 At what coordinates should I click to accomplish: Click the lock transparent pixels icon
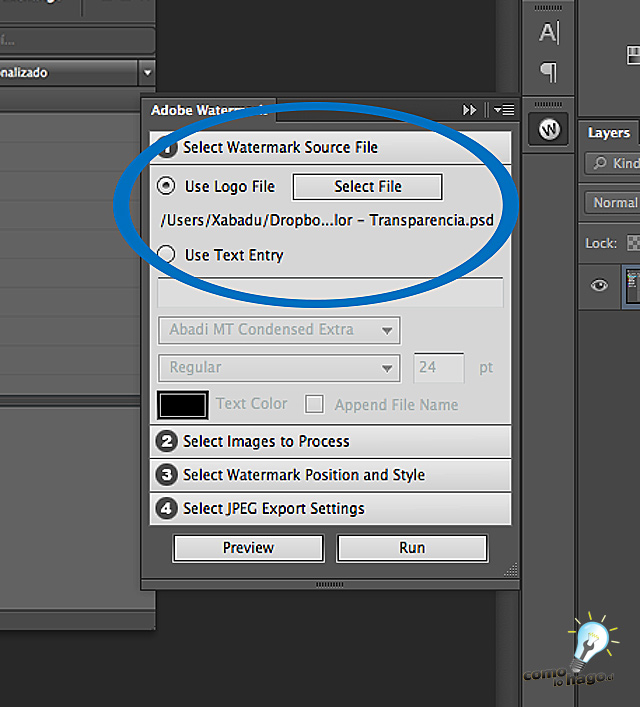(633, 243)
